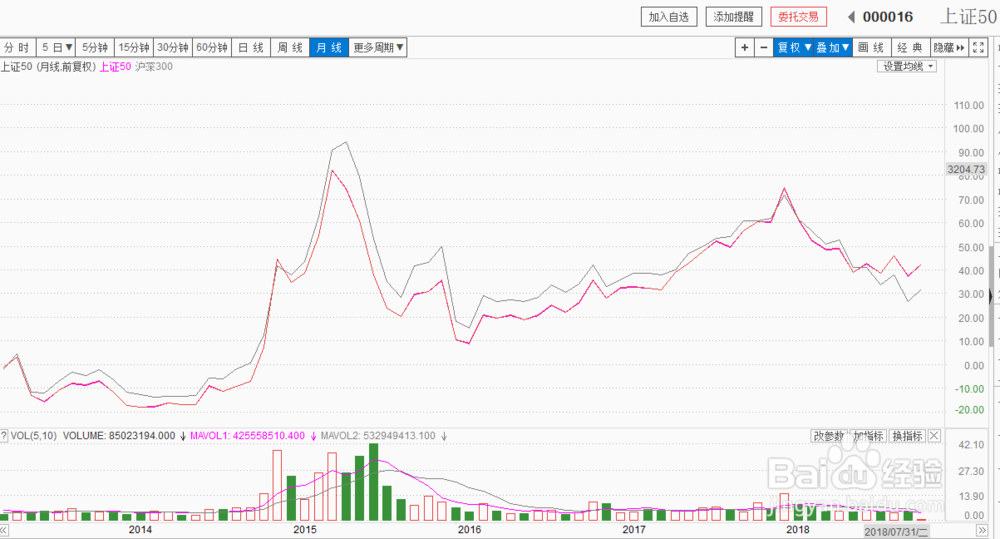Switch to 分时 view
Image resolution: width=1000 pixels, height=539 pixels.
tap(17, 48)
